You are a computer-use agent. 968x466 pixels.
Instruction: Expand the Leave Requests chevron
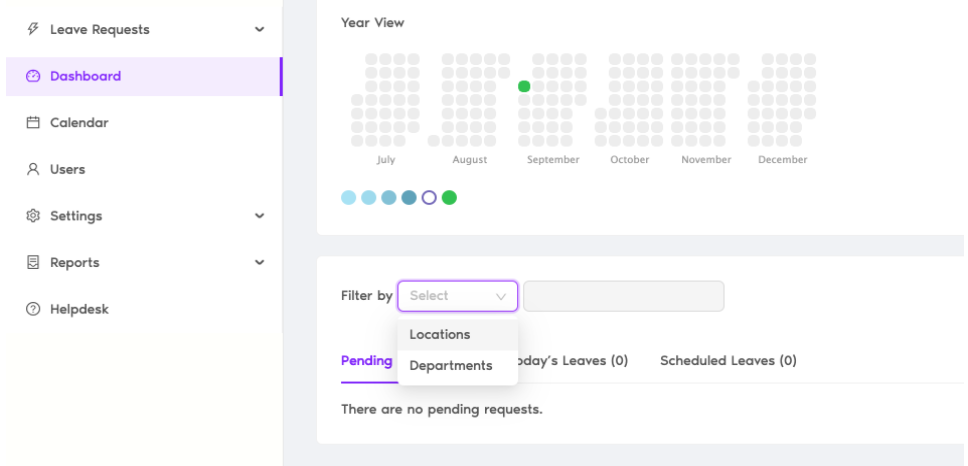click(260, 30)
